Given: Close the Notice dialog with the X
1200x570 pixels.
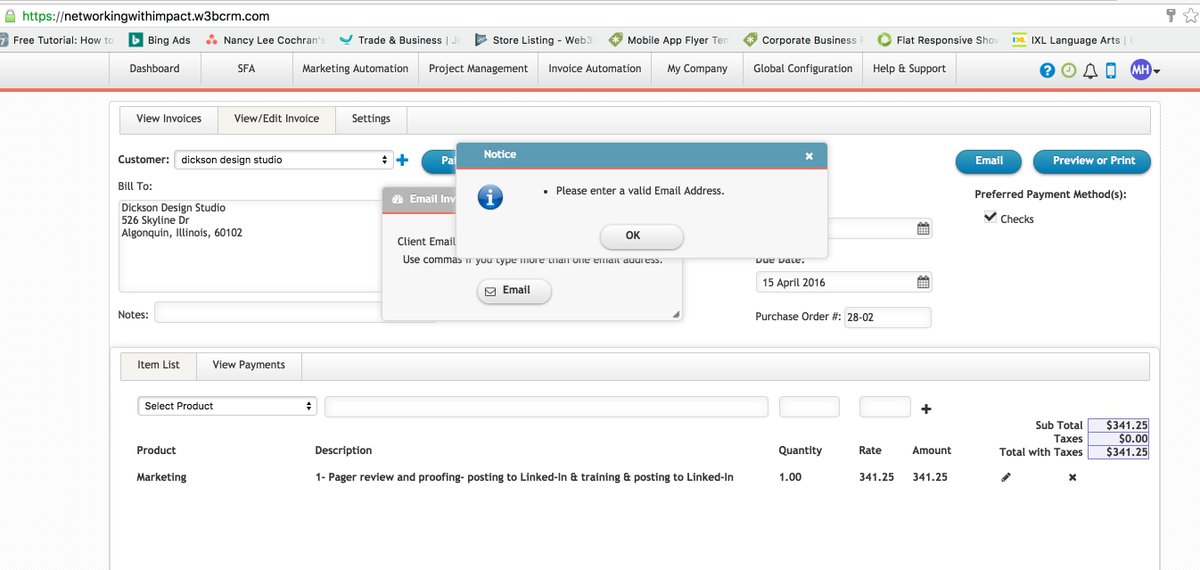Looking at the screenshot, I should (809, 156).
